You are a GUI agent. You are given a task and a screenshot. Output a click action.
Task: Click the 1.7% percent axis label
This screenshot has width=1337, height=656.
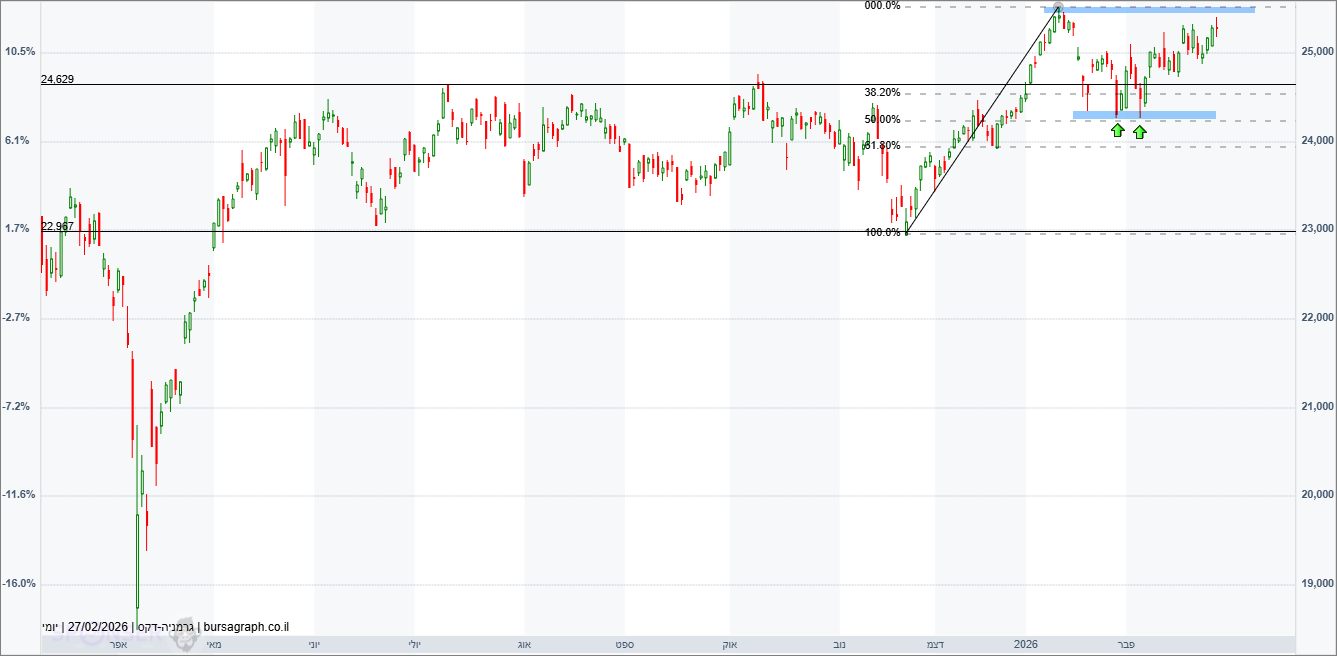point(17,229)
